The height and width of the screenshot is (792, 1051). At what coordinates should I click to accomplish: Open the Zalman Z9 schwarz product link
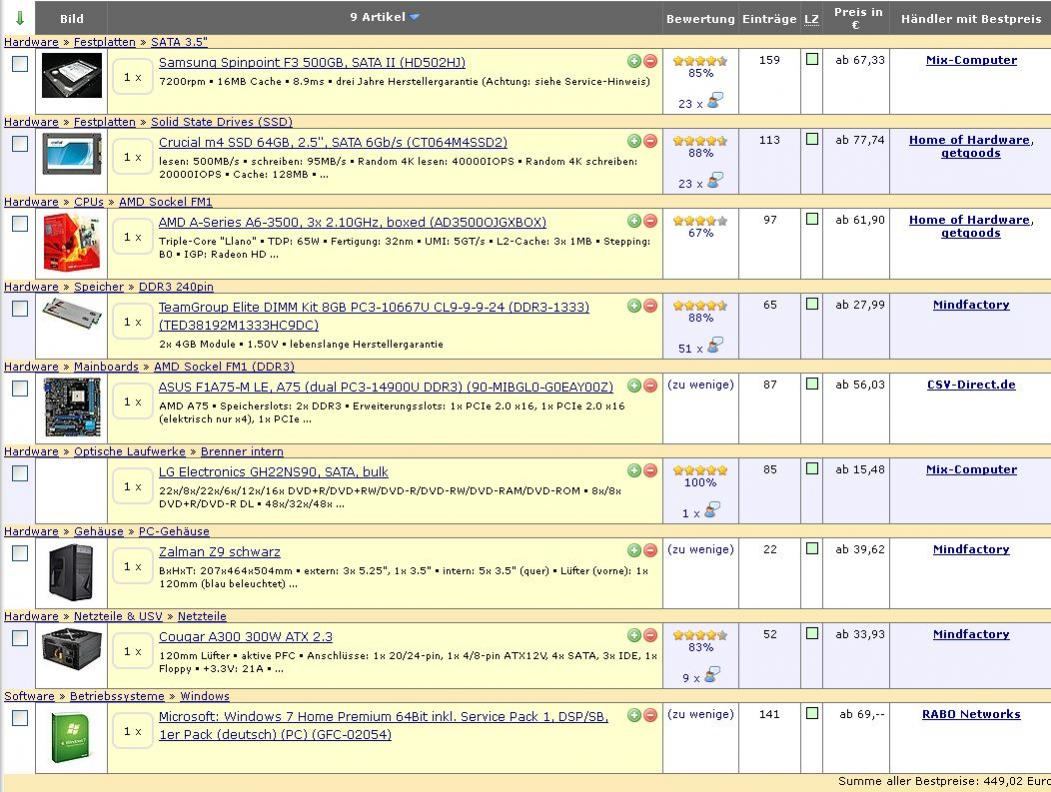pyautogui.click(x=219, y=551)
